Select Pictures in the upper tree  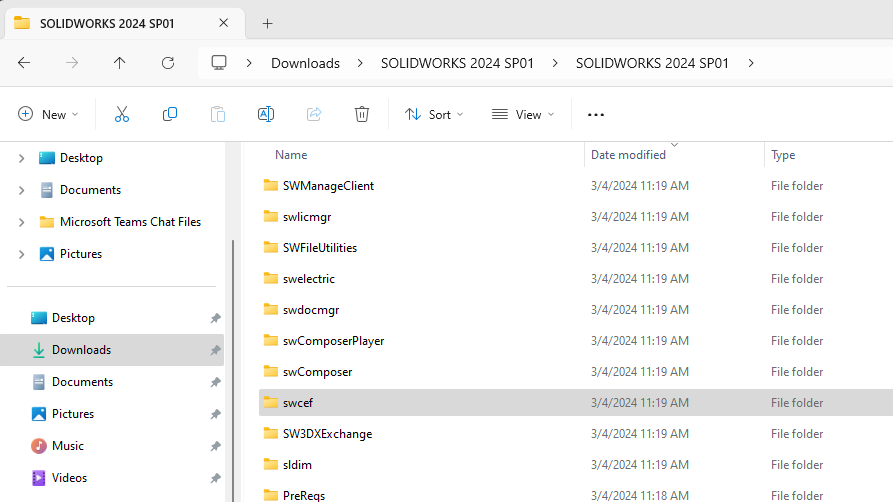point(81,254)
